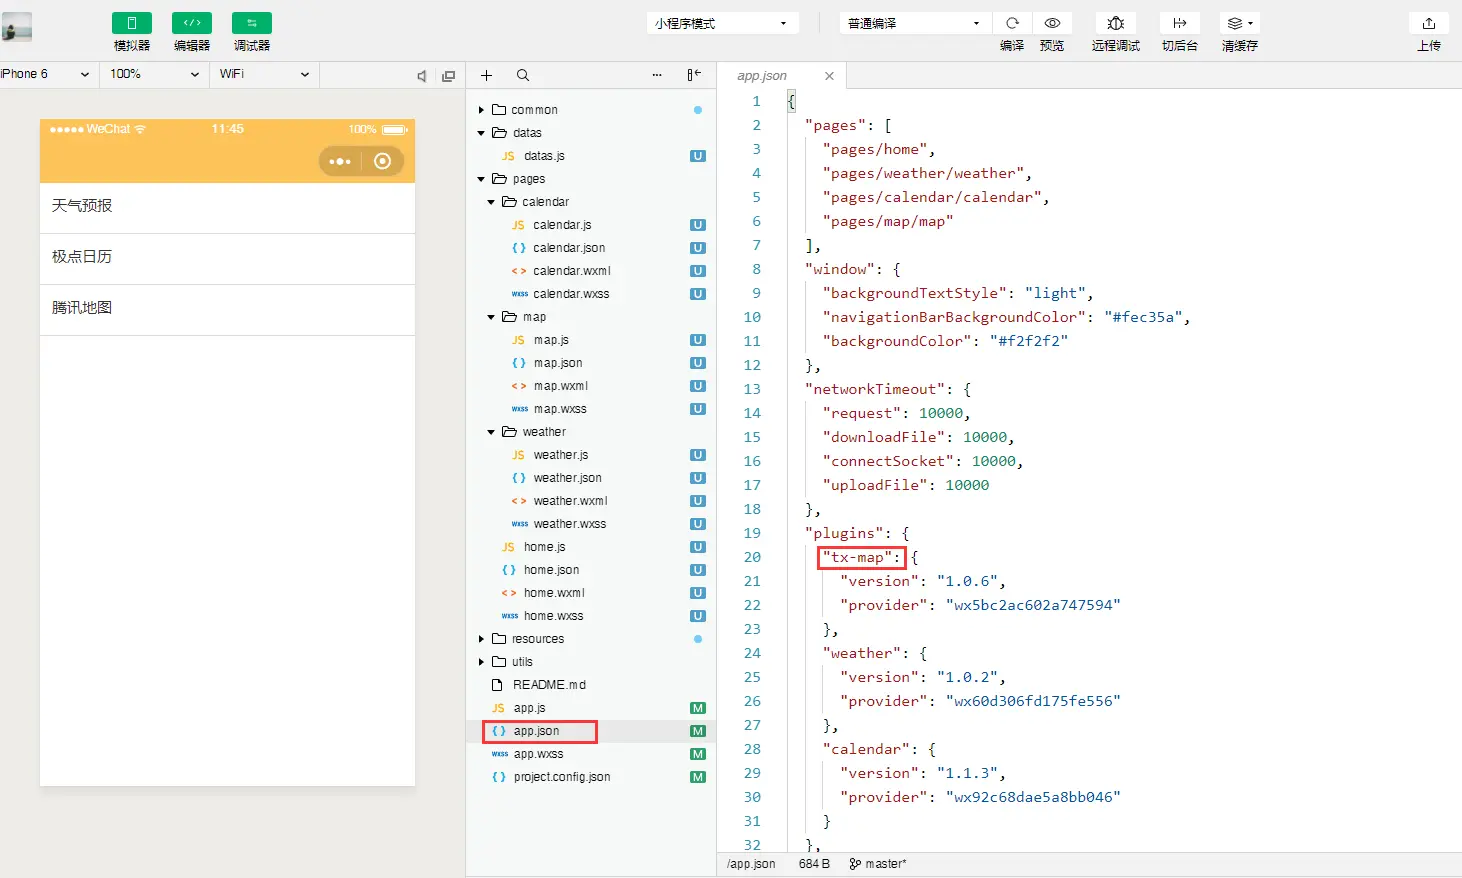The height and width of the screenshot is (878, 1462).
Task: Open the clear cache (清缓存) menu
Action: click(x=1240, y=23)
